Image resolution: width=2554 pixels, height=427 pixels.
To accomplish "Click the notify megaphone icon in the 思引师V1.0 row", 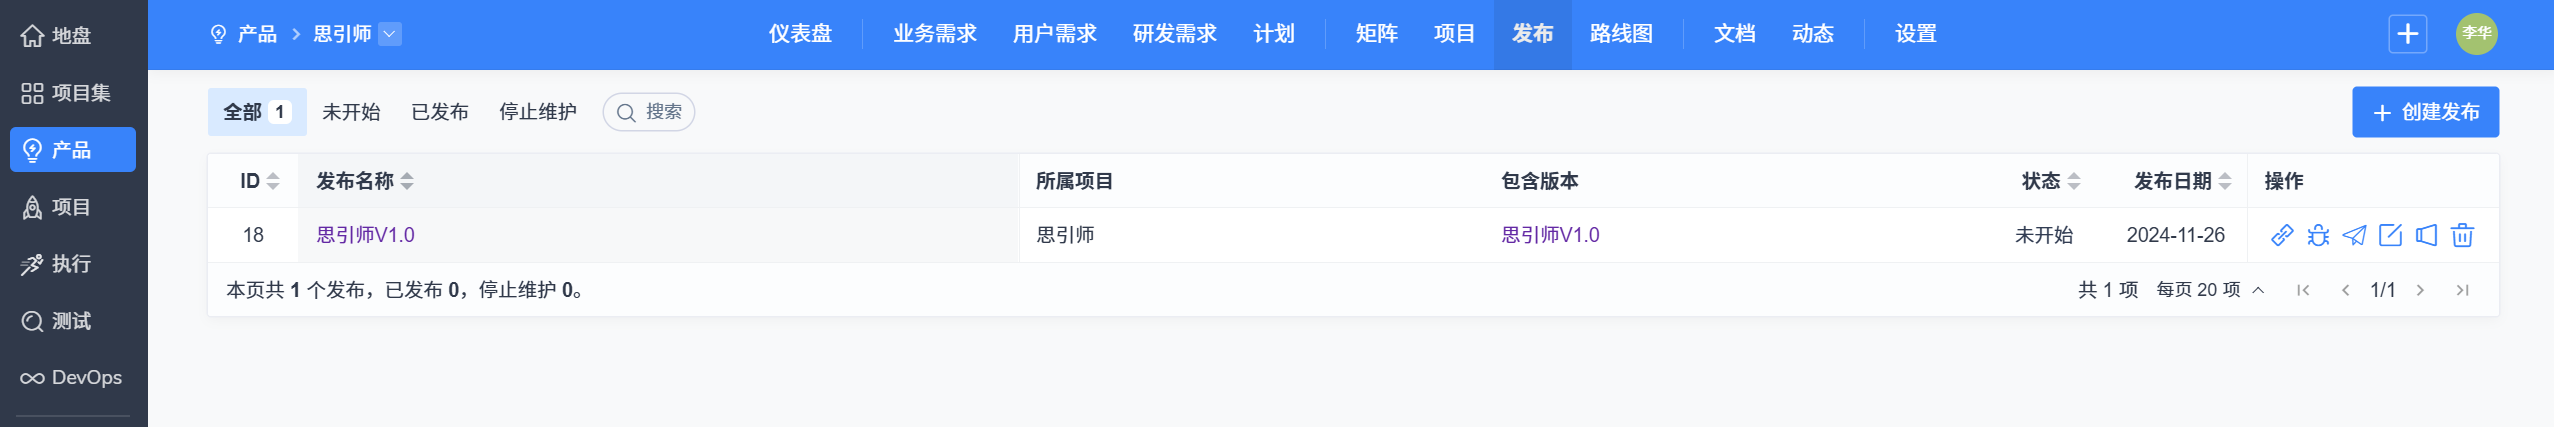I will point(2426,235).
